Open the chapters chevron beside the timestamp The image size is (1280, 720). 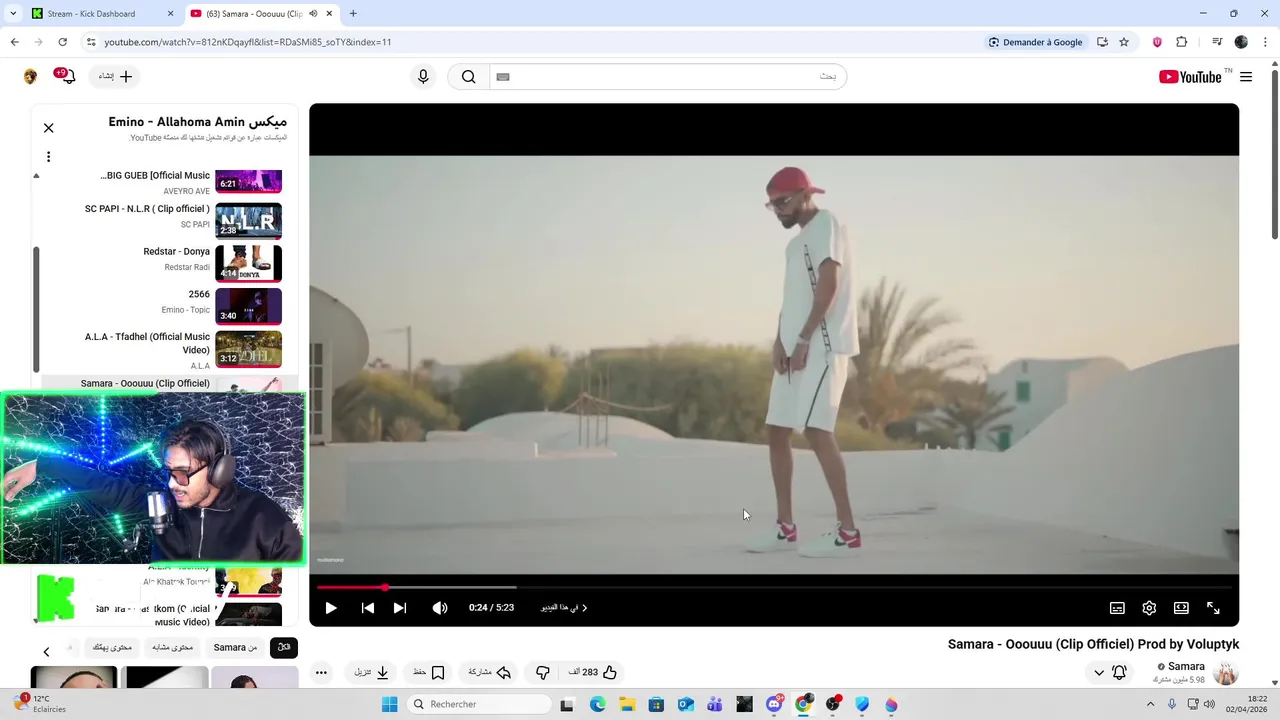coord(584,608)
